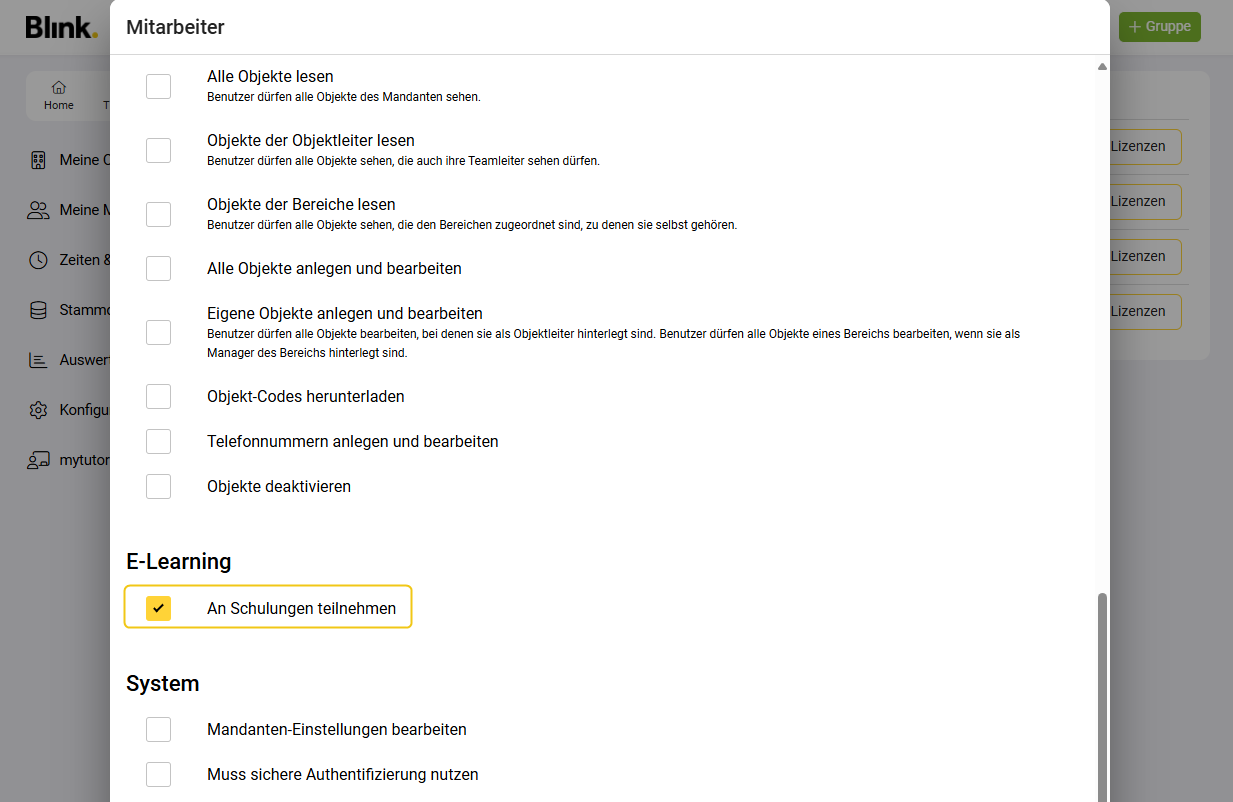
Task: Click the chart icon for Auswertungen
Action: click(x=38, y=360)
